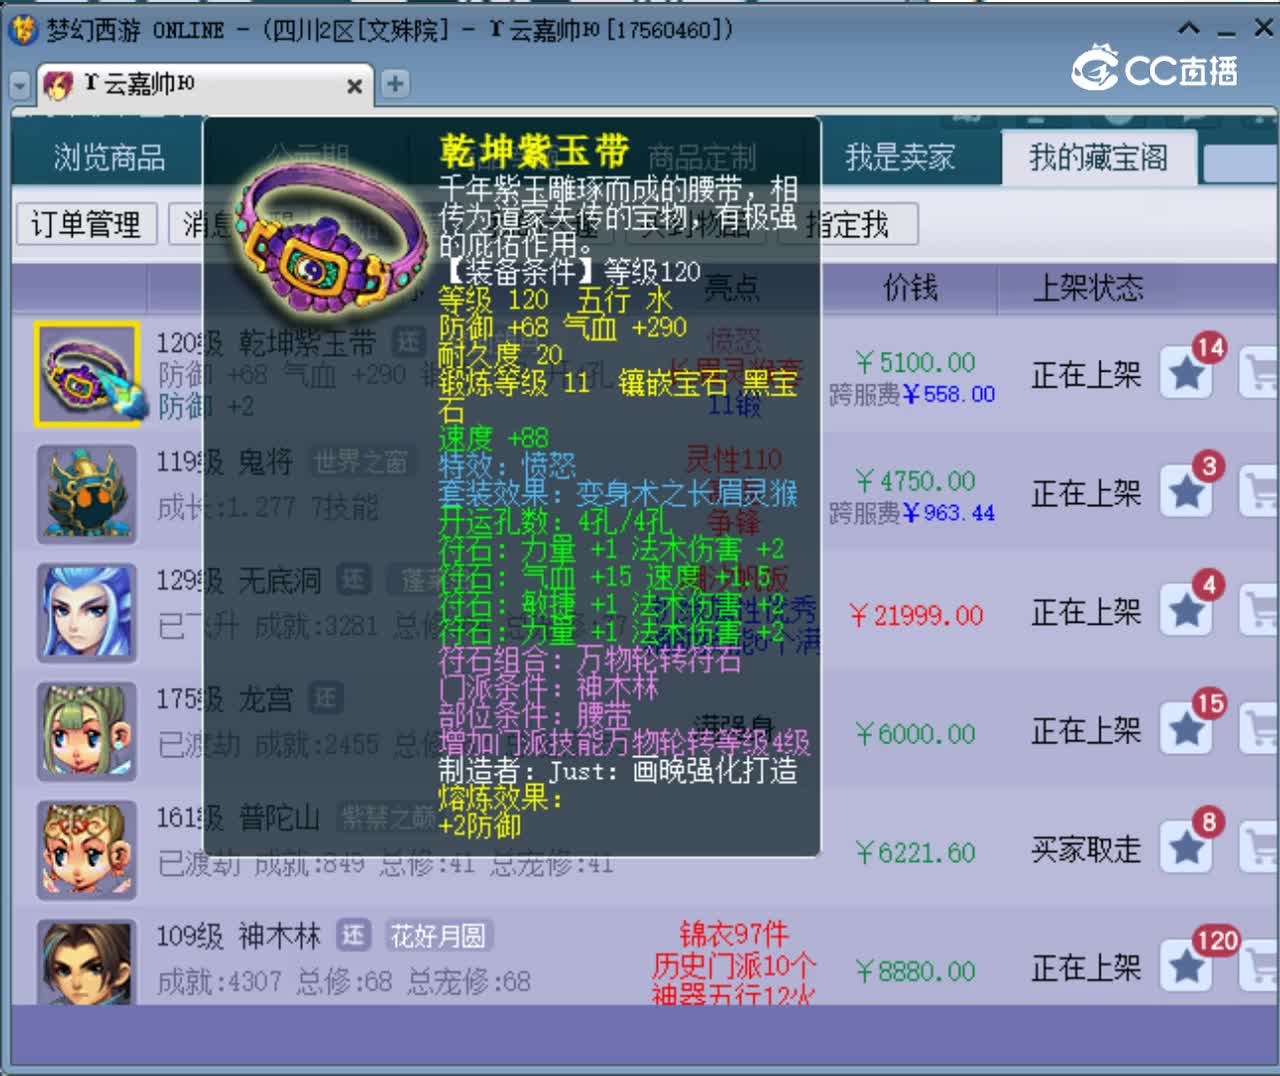Open the 指定我 sub-tab

(847, 224)
